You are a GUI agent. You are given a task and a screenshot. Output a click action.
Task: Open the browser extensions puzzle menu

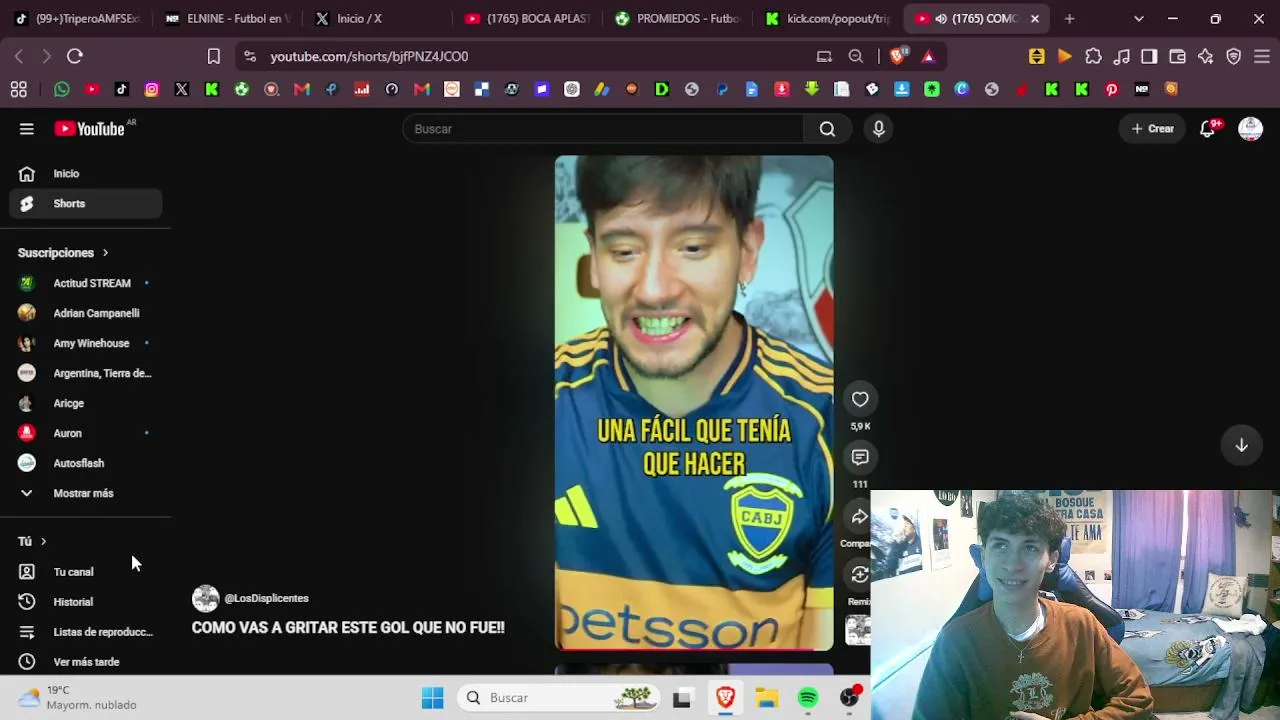1093,57
